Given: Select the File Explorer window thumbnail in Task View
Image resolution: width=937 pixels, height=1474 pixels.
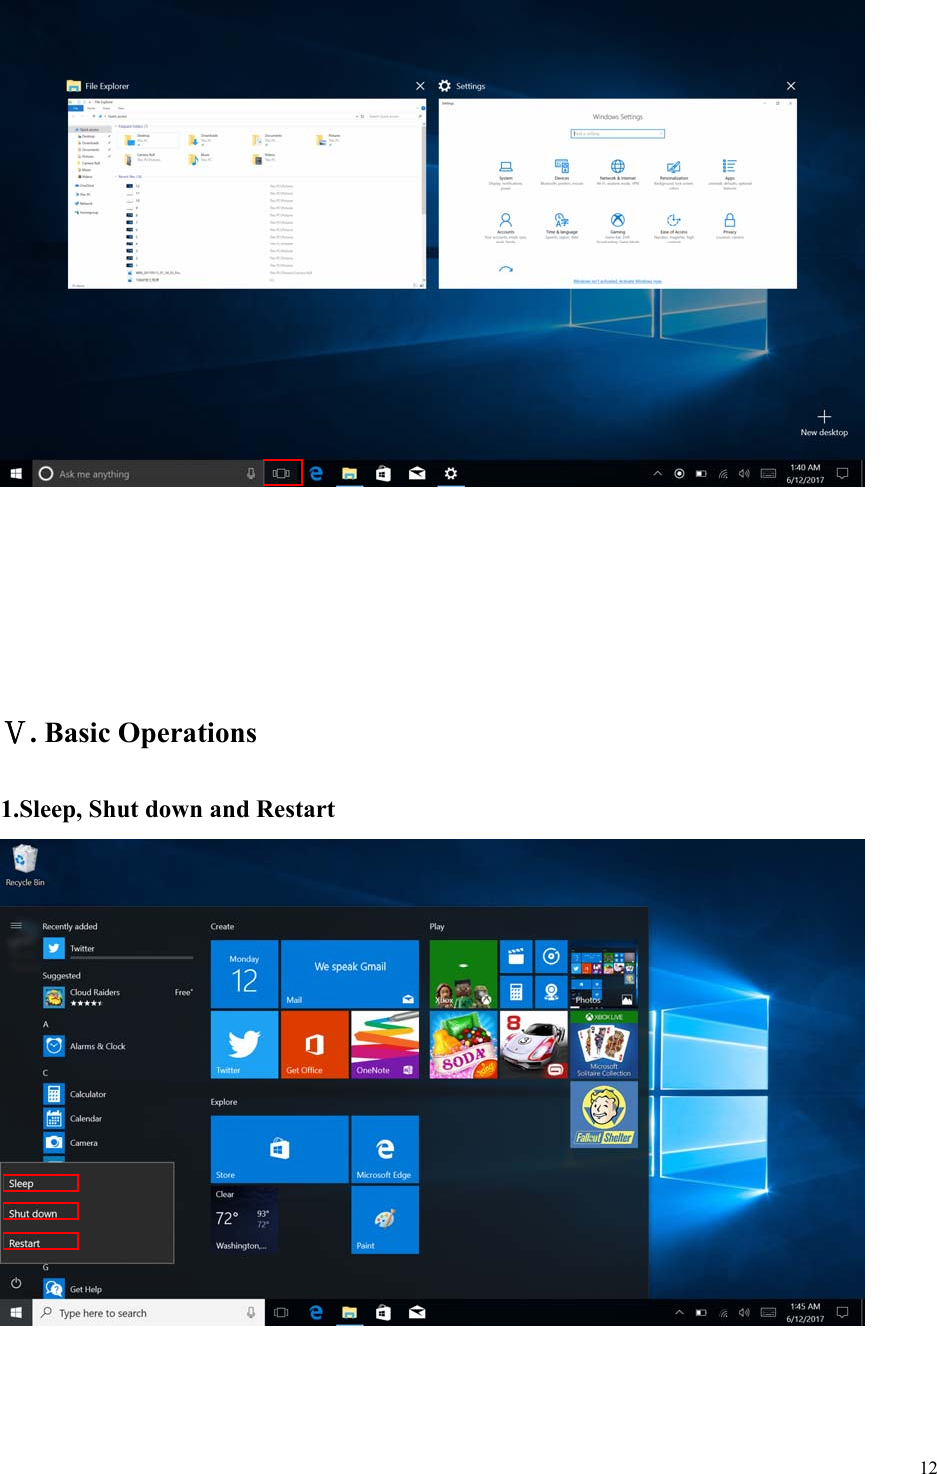Looking at the screenshot, I should (247, 193).
